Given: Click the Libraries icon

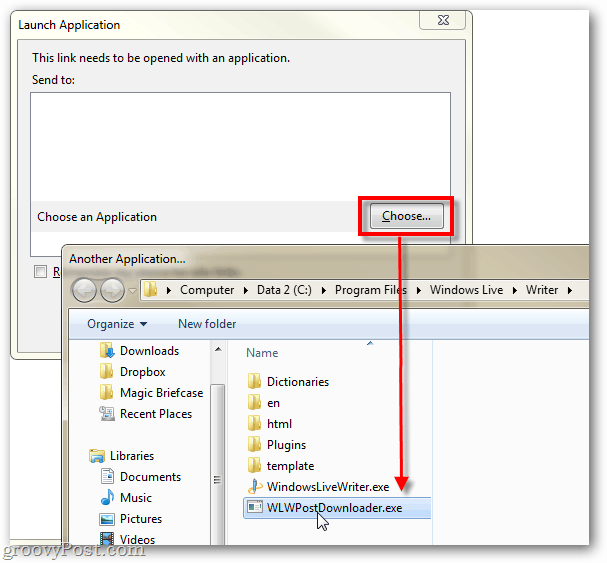Looking at the screenshot, I should 97,456.
